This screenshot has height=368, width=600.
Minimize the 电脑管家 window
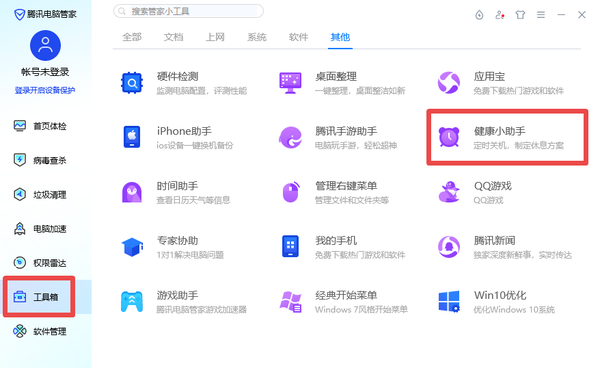tap(561, 15)
